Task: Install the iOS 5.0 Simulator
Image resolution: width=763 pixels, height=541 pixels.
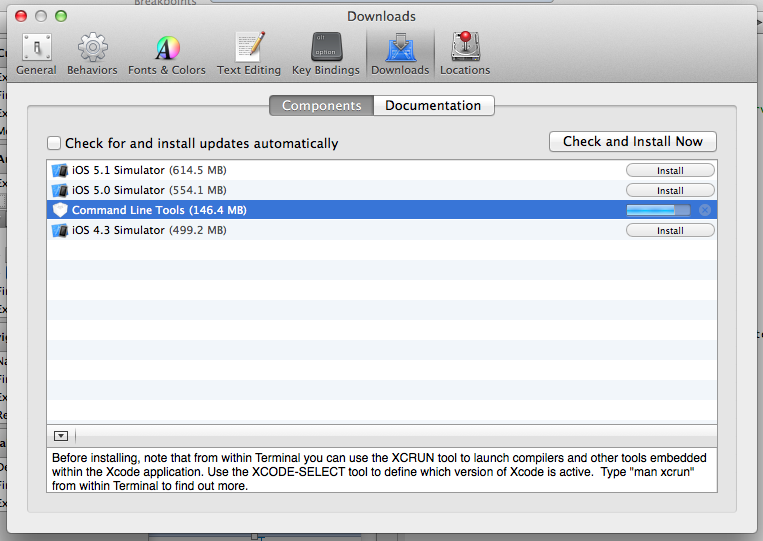Action: (x=670, y=190)
